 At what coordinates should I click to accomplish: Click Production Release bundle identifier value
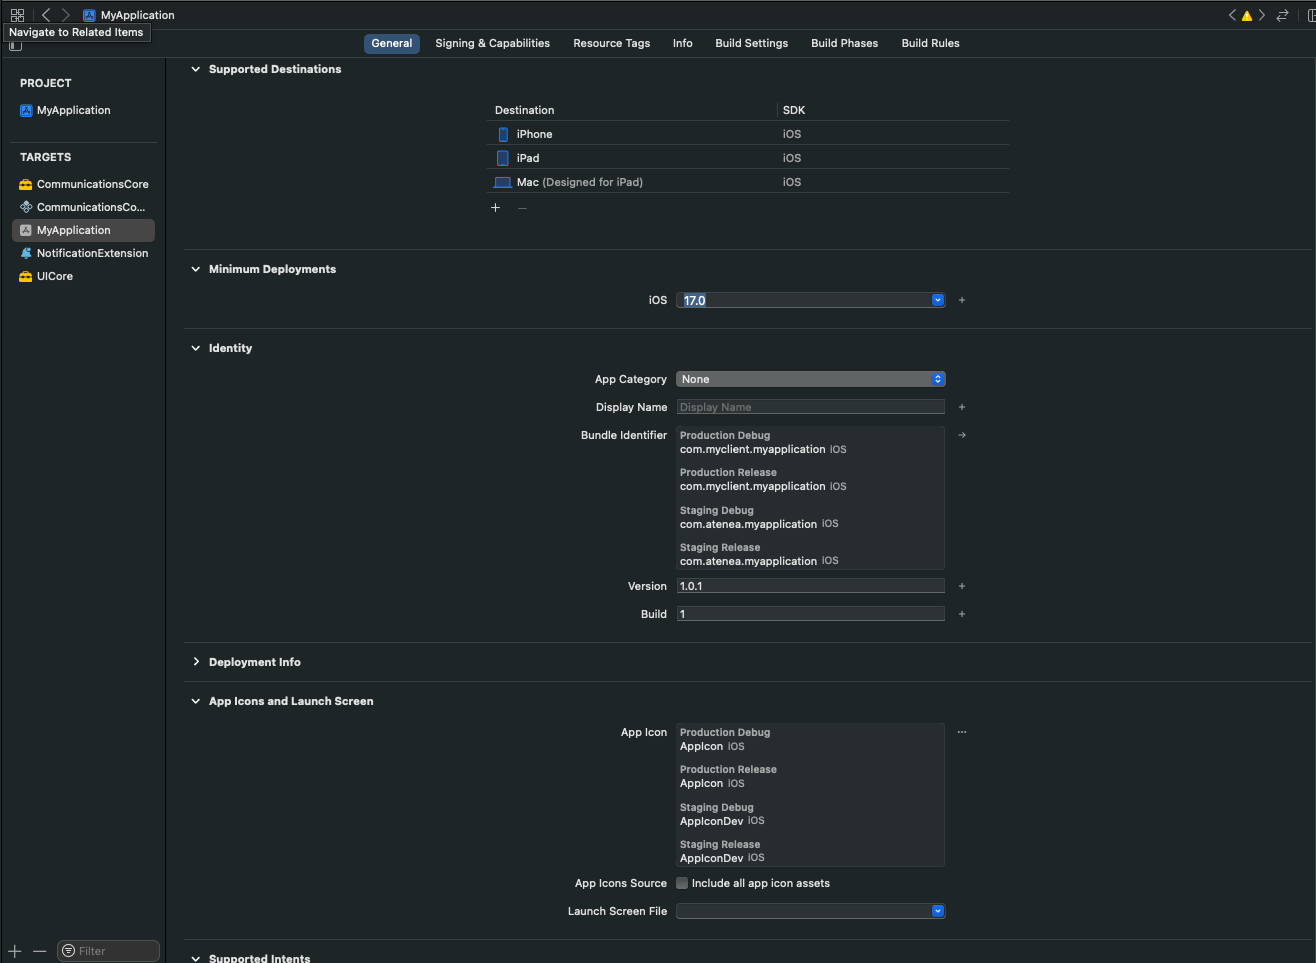click(753, 486)
